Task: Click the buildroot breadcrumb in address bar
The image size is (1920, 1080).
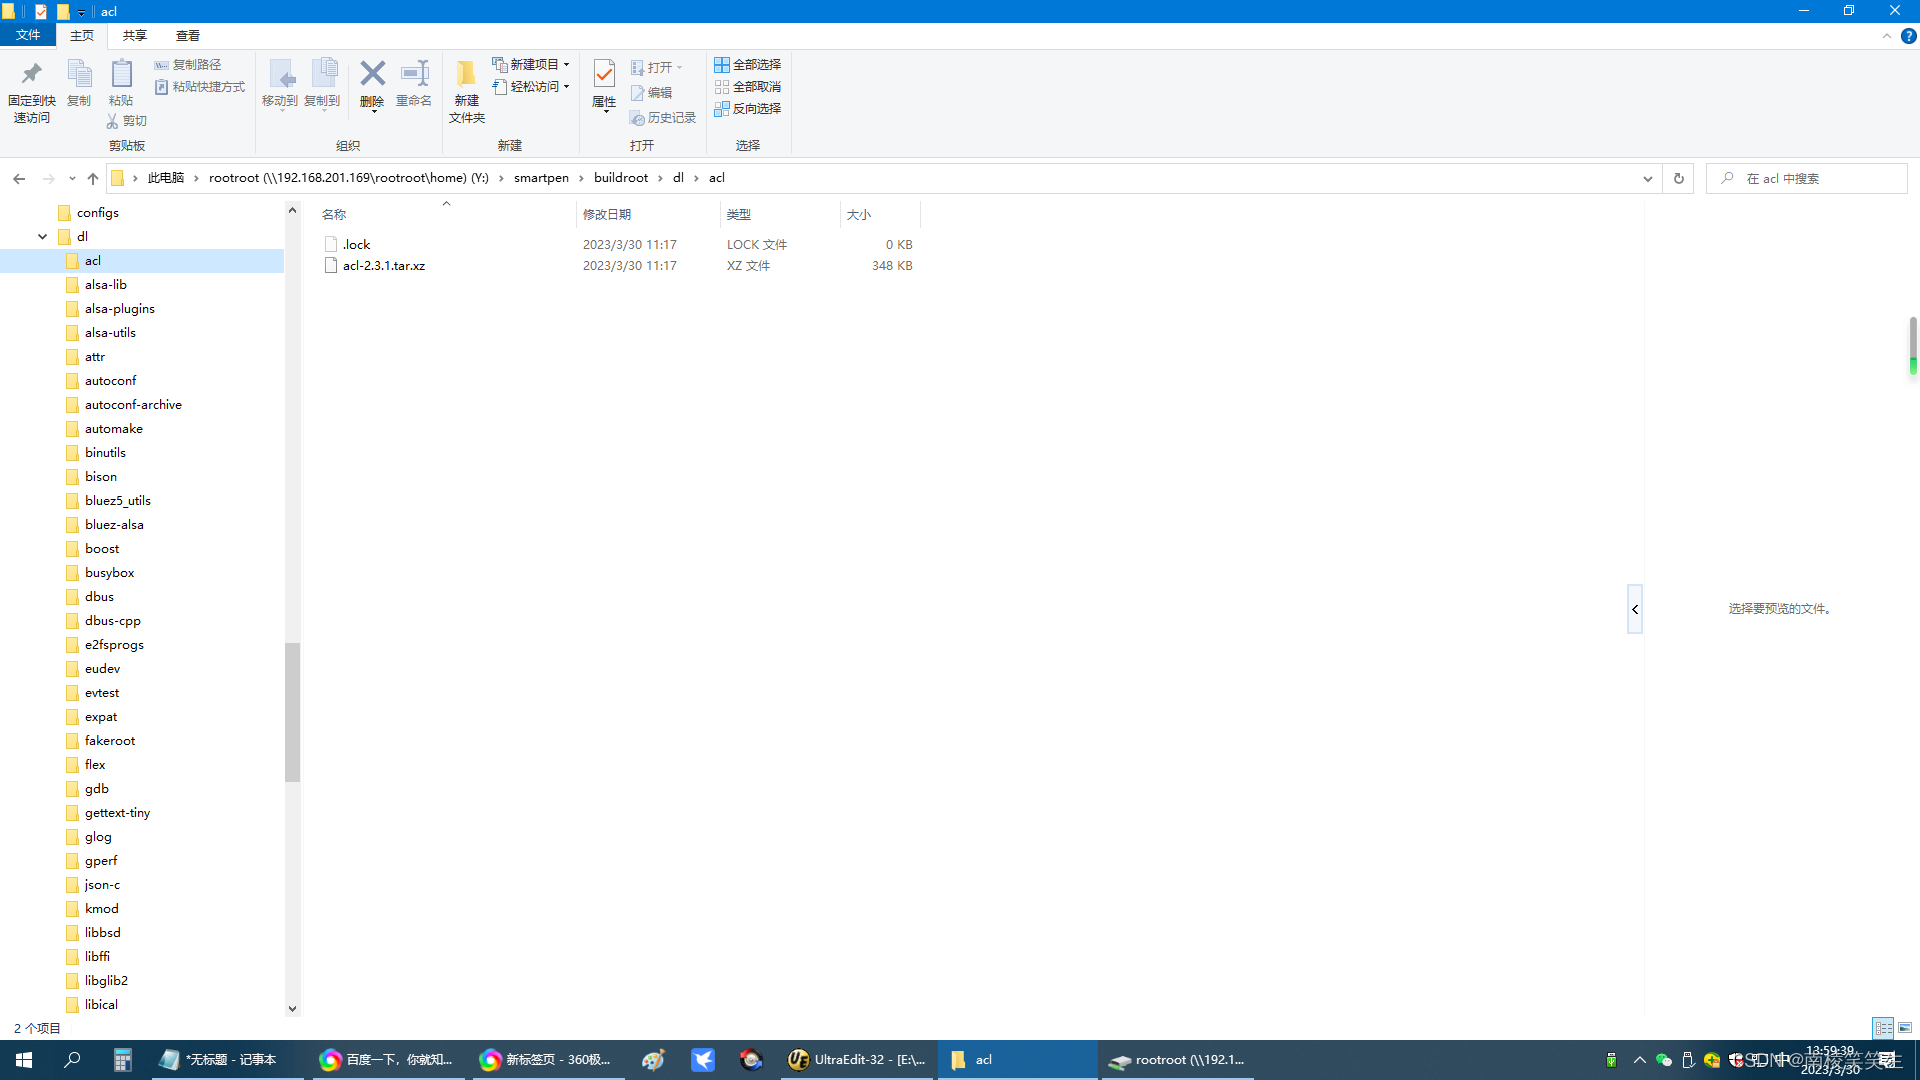Action: 620,178
